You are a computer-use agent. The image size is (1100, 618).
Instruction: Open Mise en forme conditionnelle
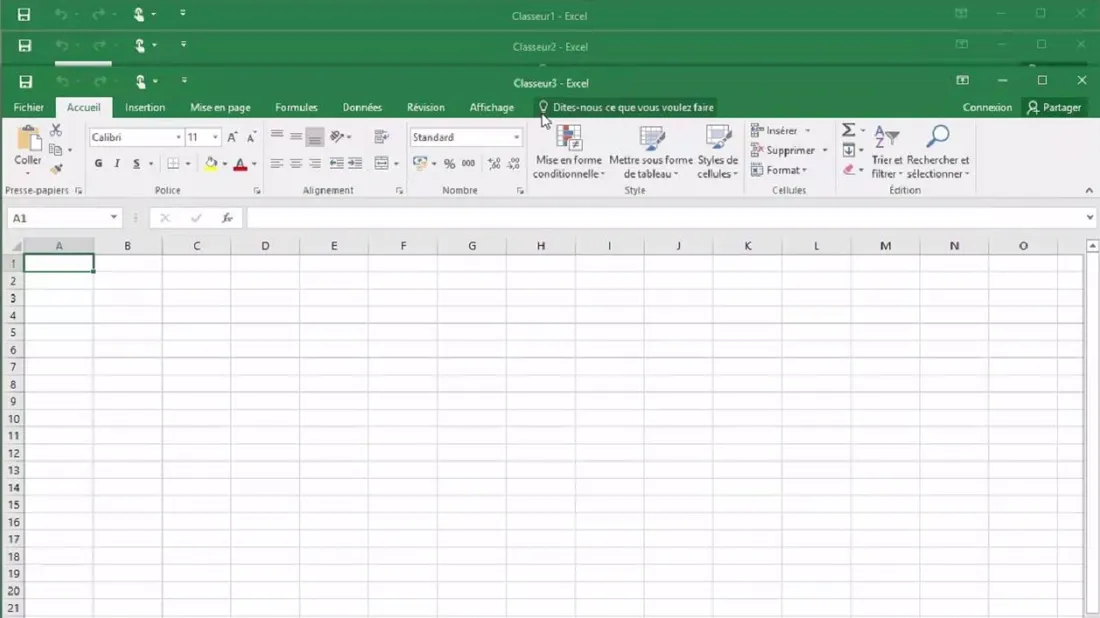[569, 153]
